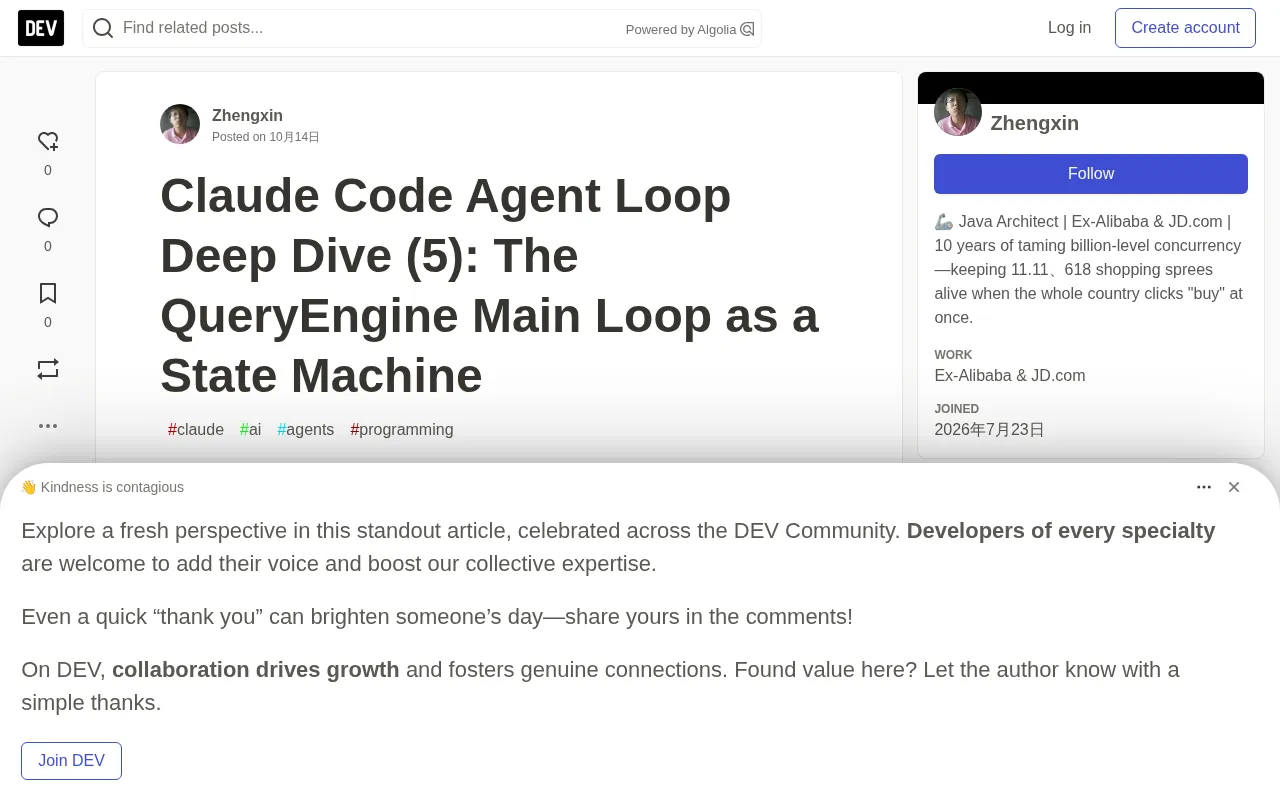Image resolution: width=1280 pixels, height=800 pixels.
Task: Click the joined date 2026年7月23日
Action: click(x=990, y=430)
